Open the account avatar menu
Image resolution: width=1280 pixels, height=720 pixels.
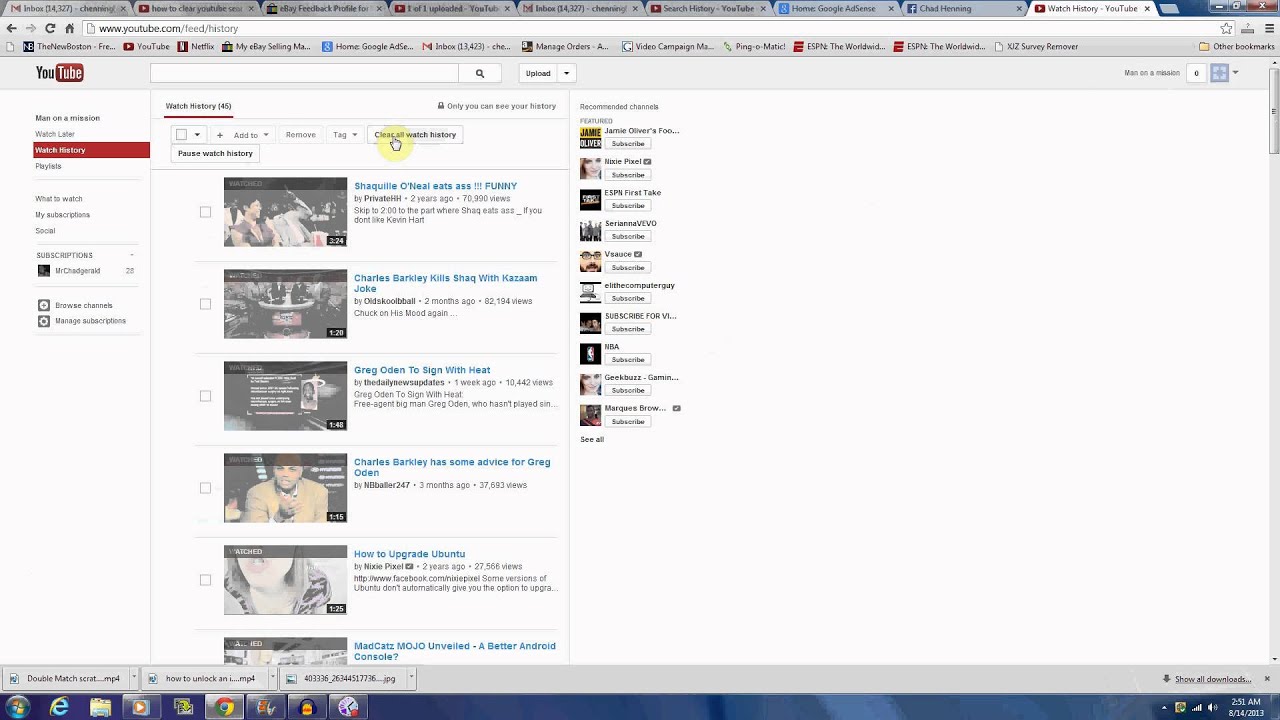click(1219, 73)
